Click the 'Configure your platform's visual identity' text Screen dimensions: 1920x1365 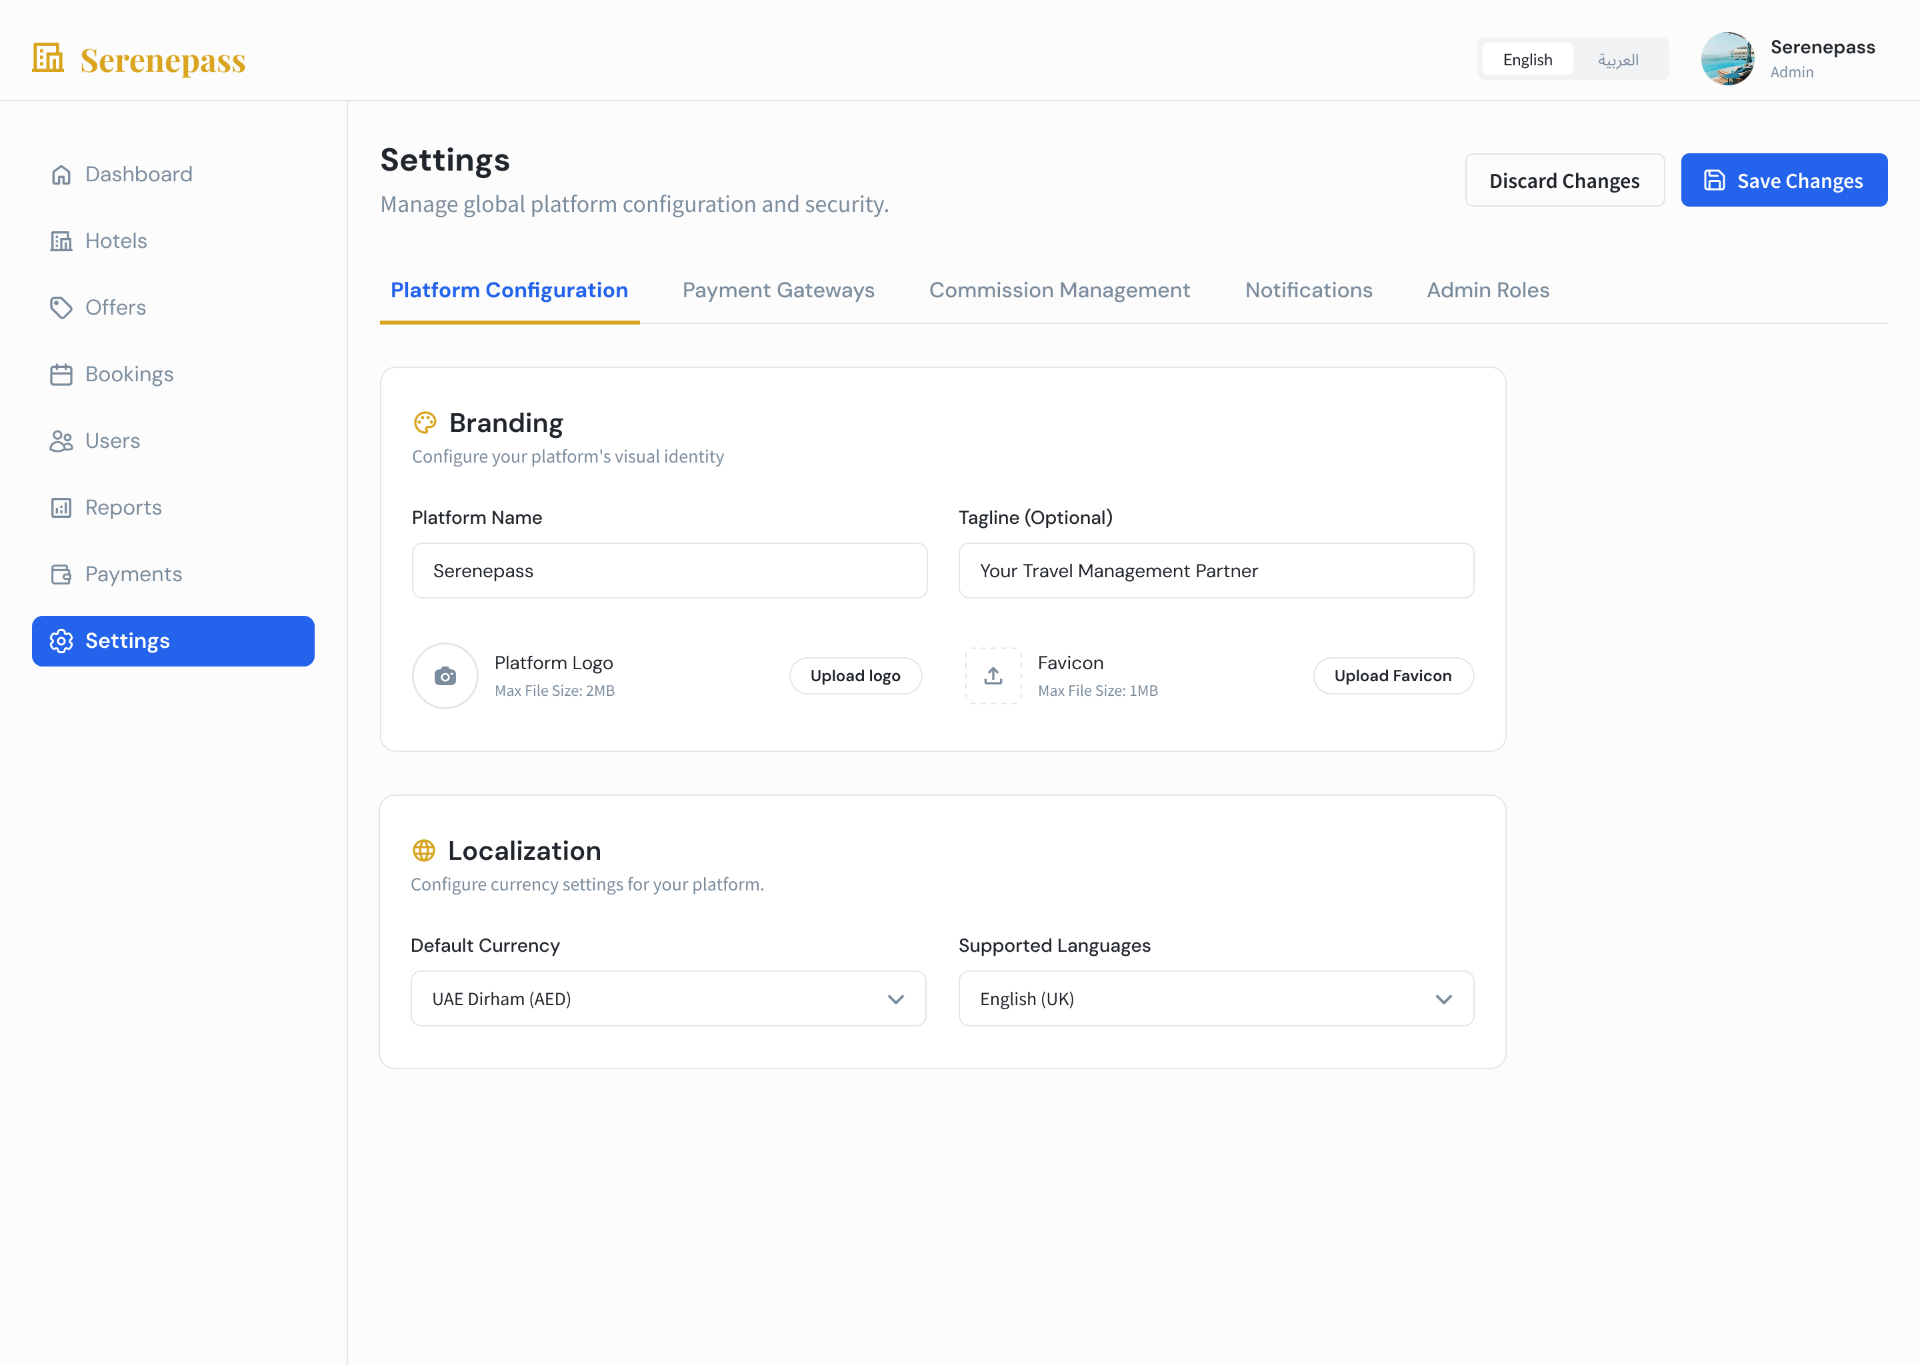[x=568, y=457]
